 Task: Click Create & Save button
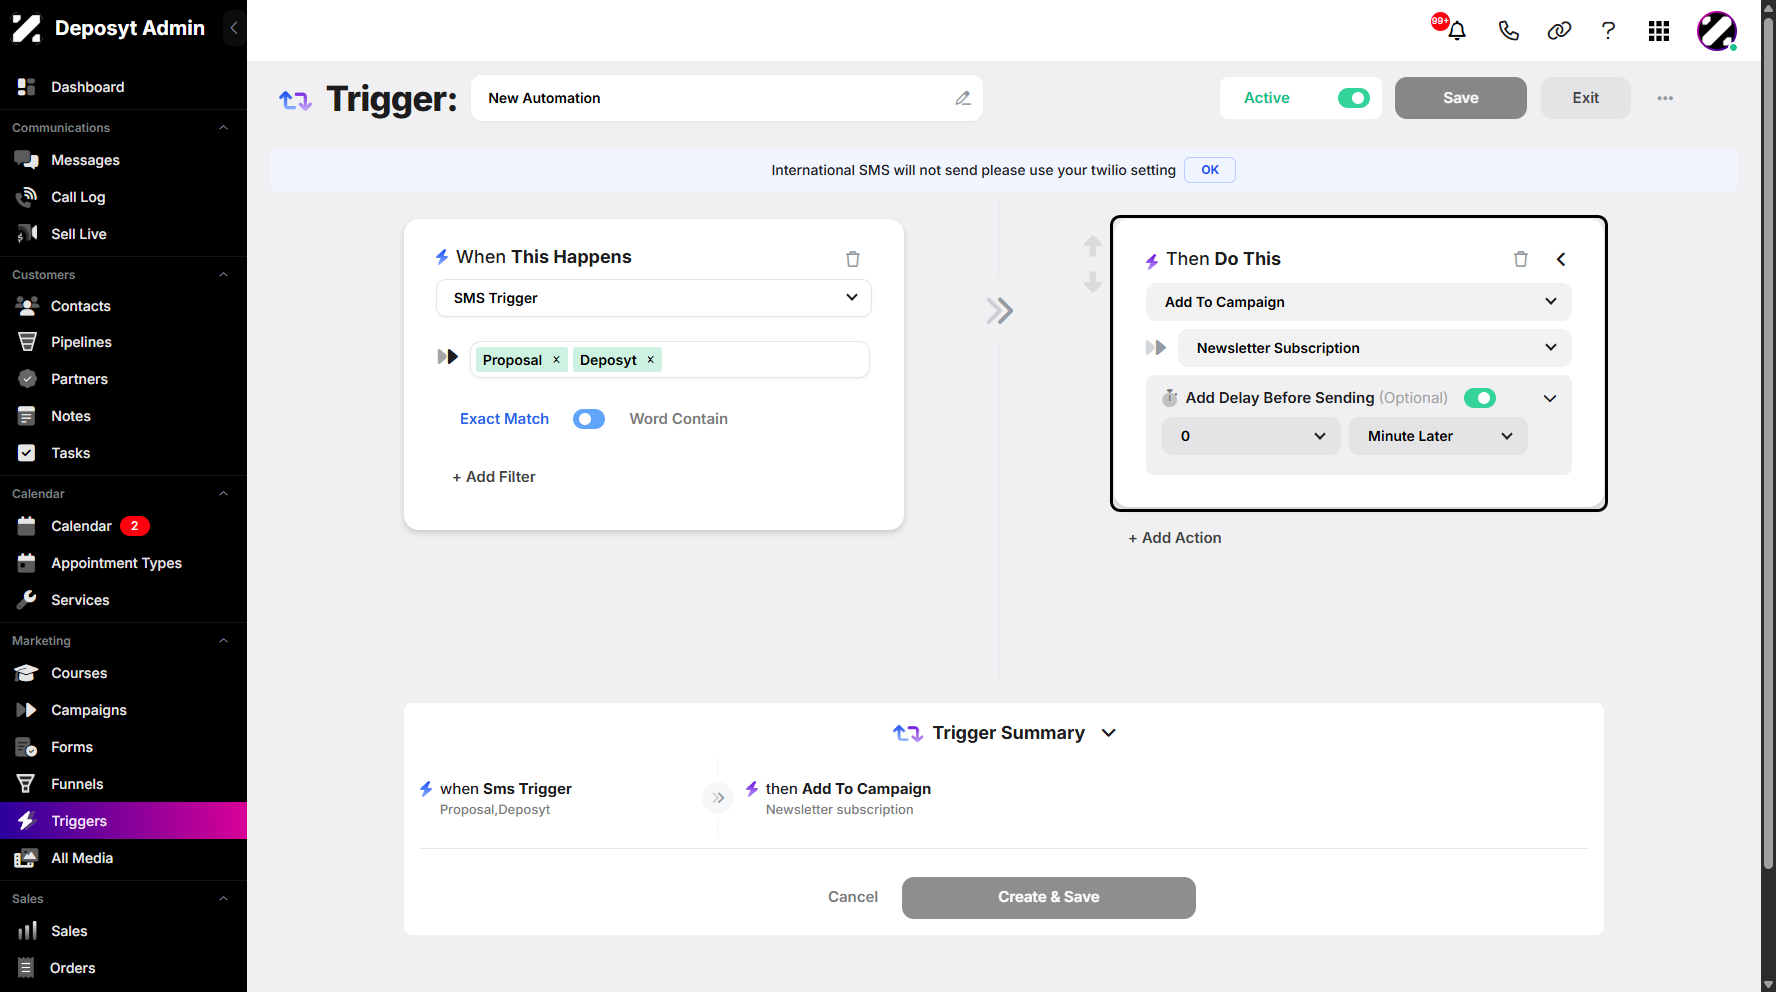tap(1049, 897)
